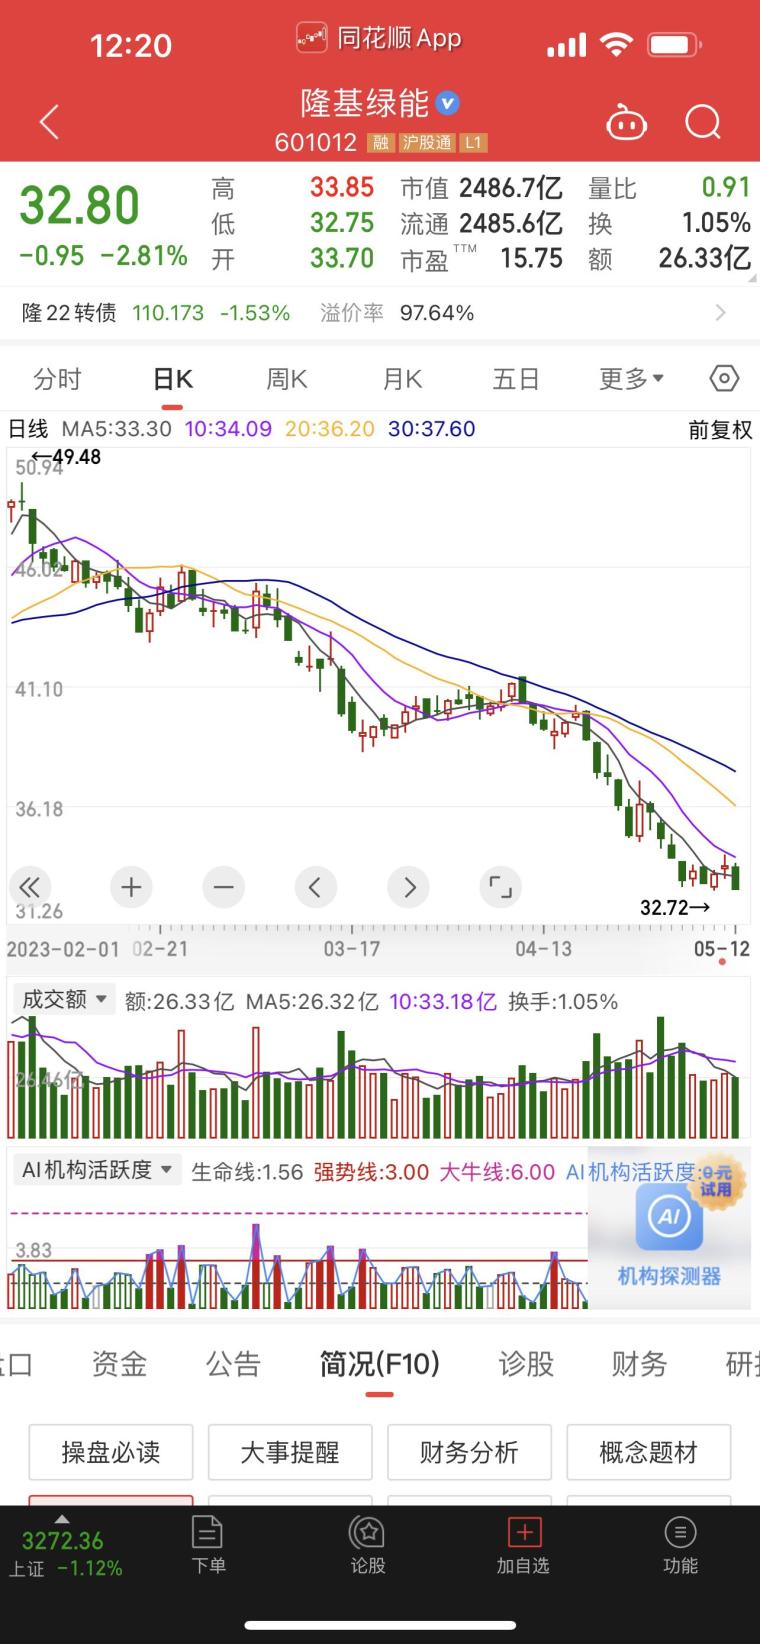This screenshot has height=1644, width=760.
Task: Move chart right with arrow icon
Action: click(x=408, y=887)
